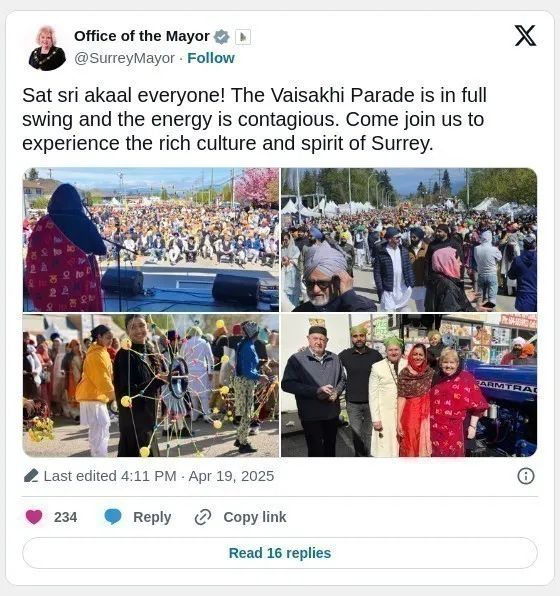Click the Reply label
Image resolution: width=560 pixels, height=596 pixels.
[152, 517]
